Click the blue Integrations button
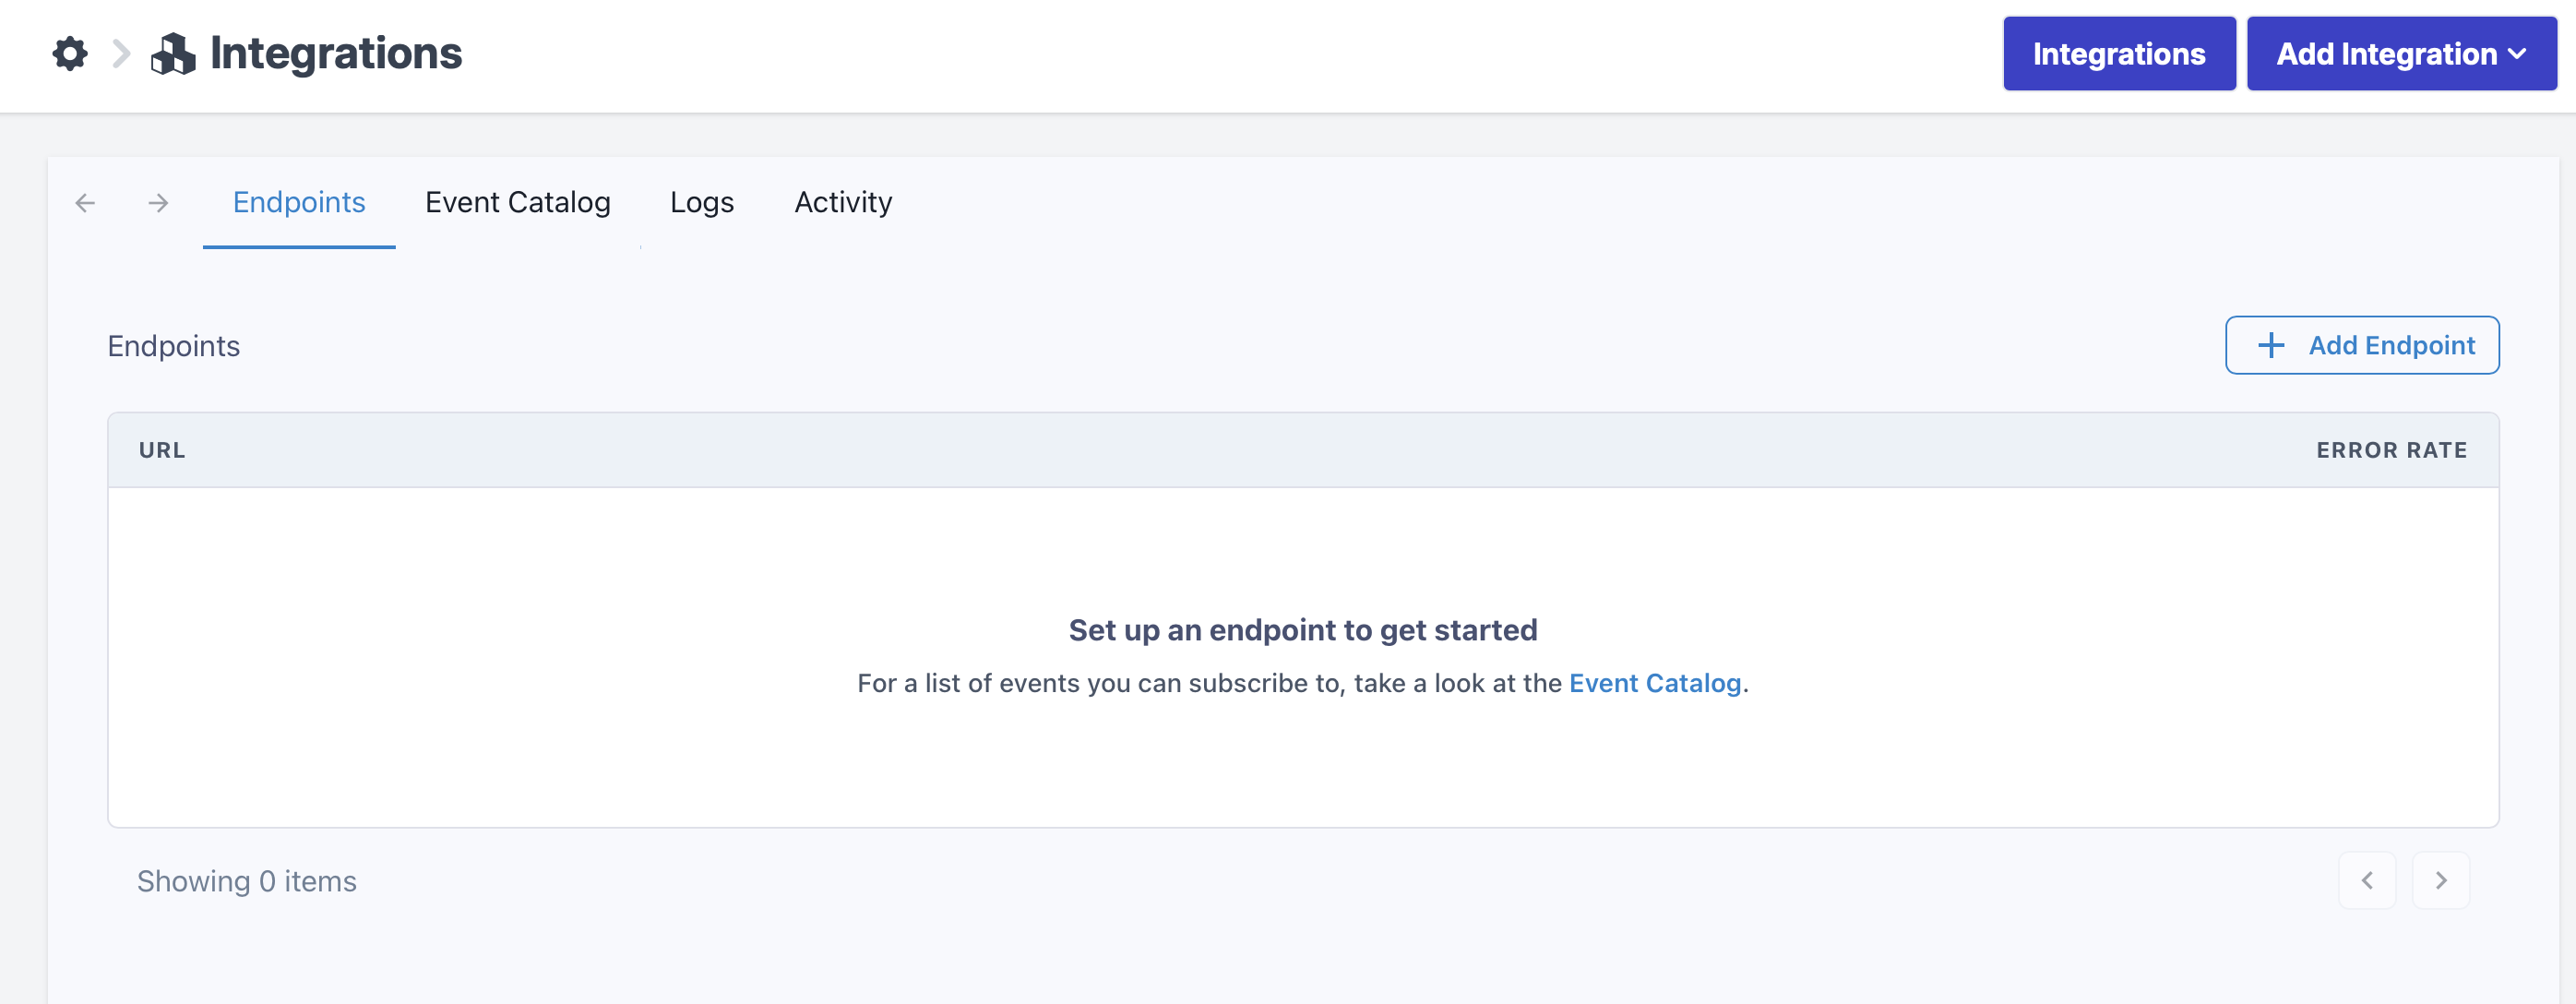This screenshot has height=1004, width=2576. click(x=2119, y=54)
